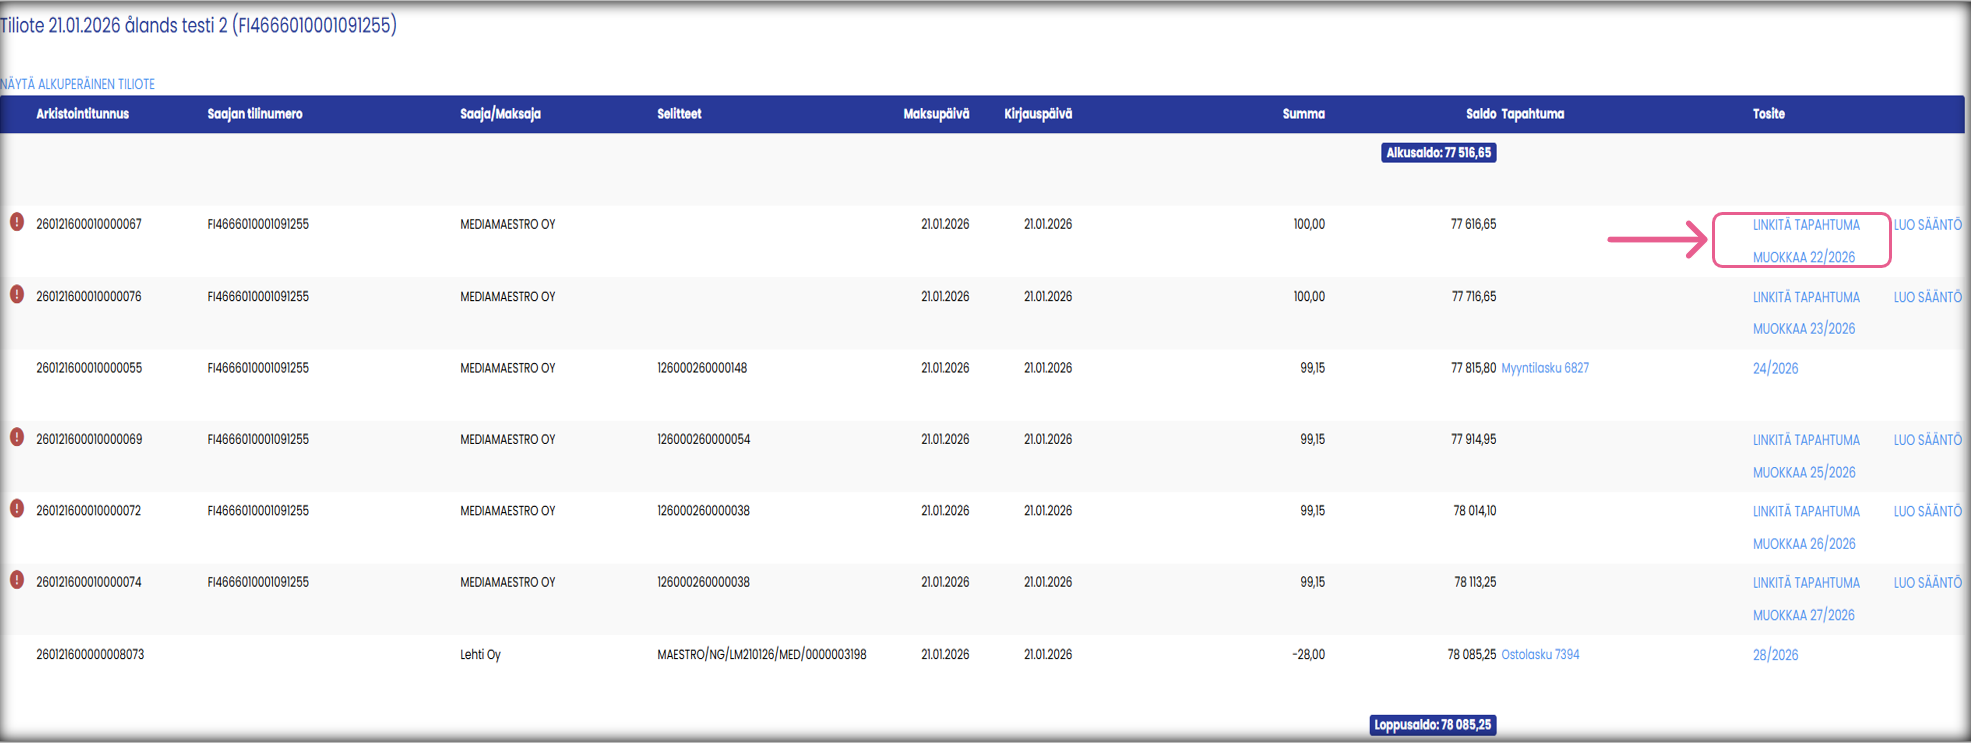Click the Maksupäivä column header
1971x743 pixels.
[x=935, y=114]
